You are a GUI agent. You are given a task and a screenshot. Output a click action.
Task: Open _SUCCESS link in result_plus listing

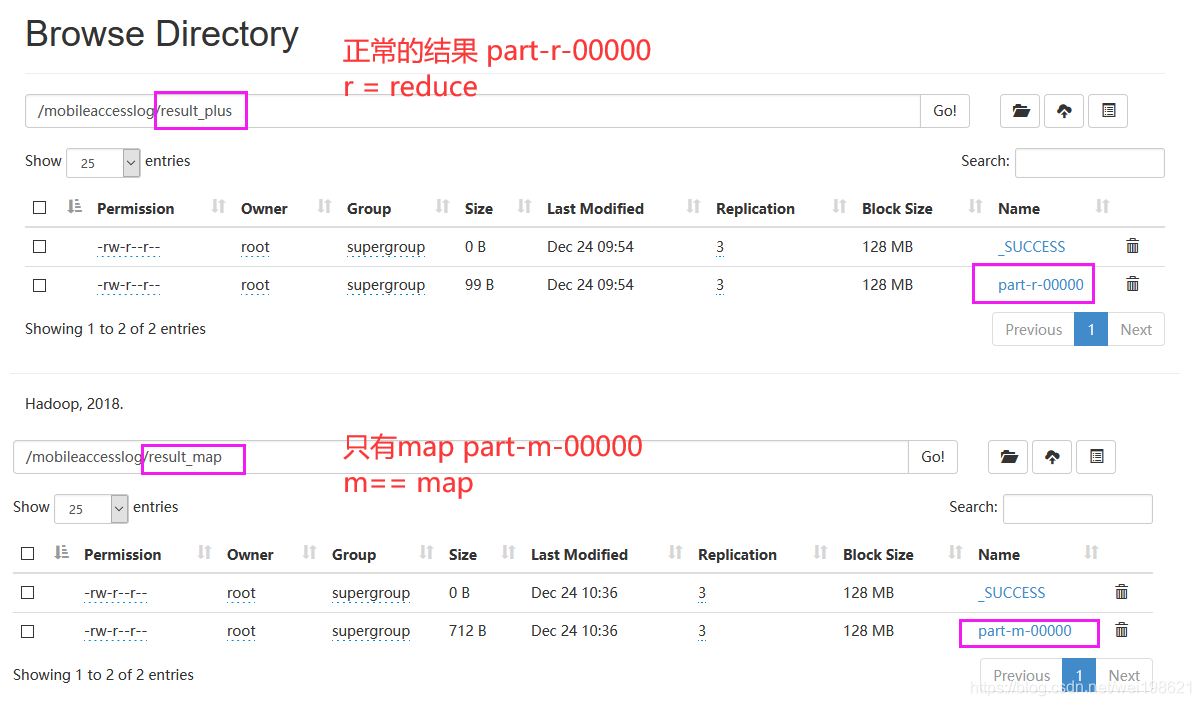coord(1032,247)
